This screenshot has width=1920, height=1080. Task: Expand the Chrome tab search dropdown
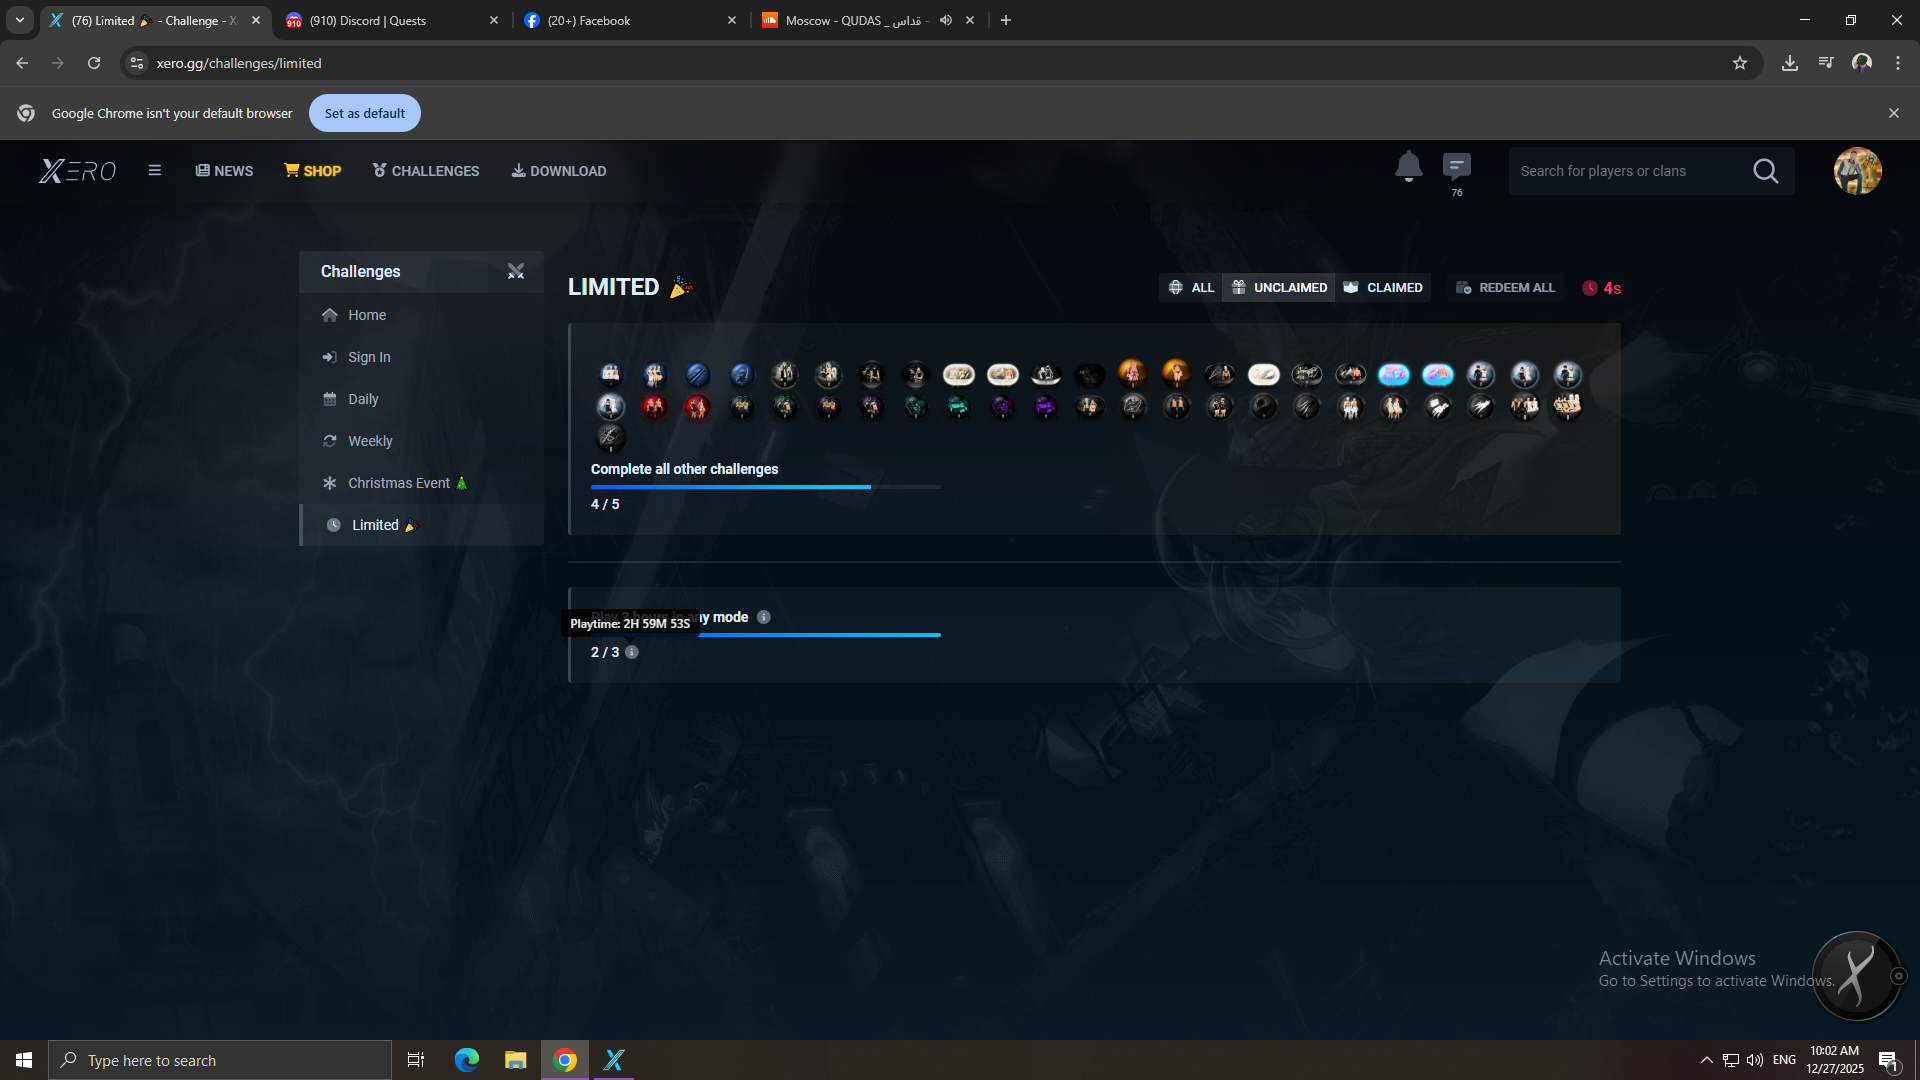click(x=20, y=20)
